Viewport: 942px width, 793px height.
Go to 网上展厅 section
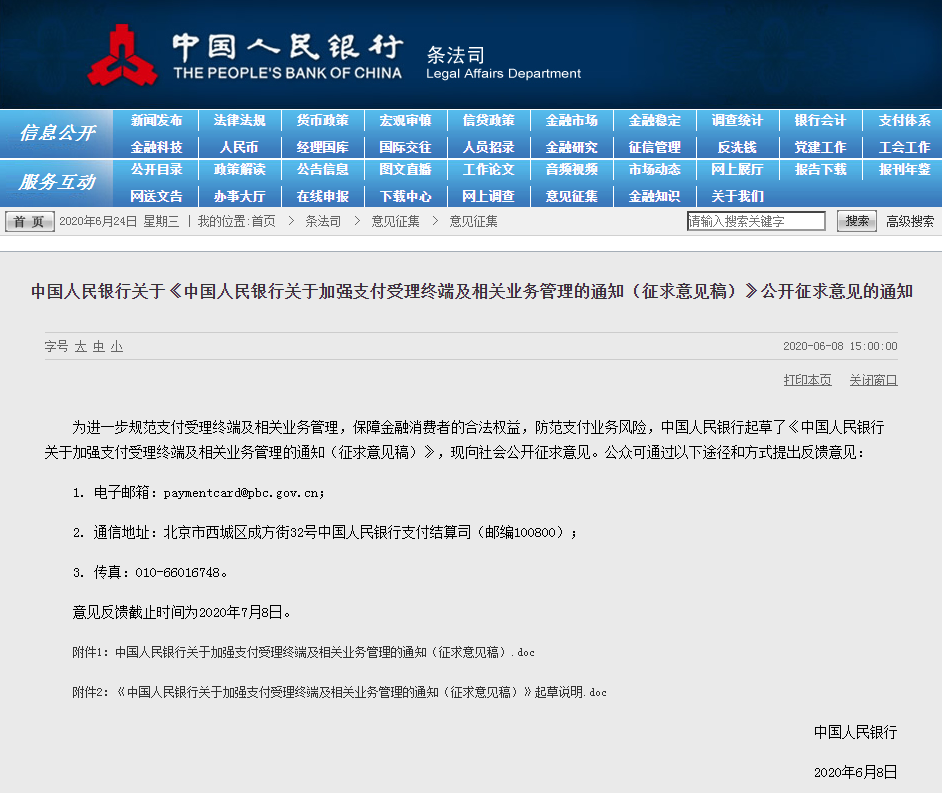coord(737,170)
